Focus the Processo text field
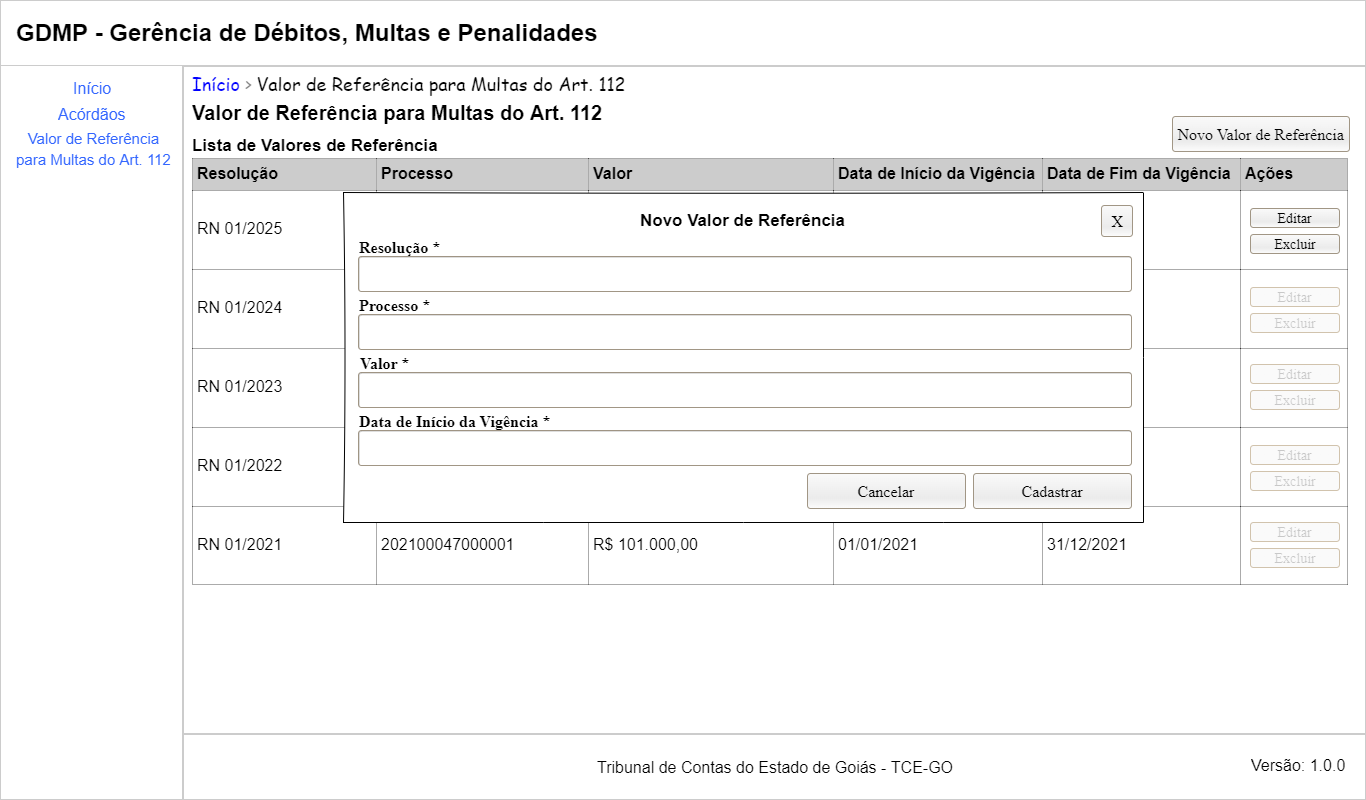 click(745, 332)
